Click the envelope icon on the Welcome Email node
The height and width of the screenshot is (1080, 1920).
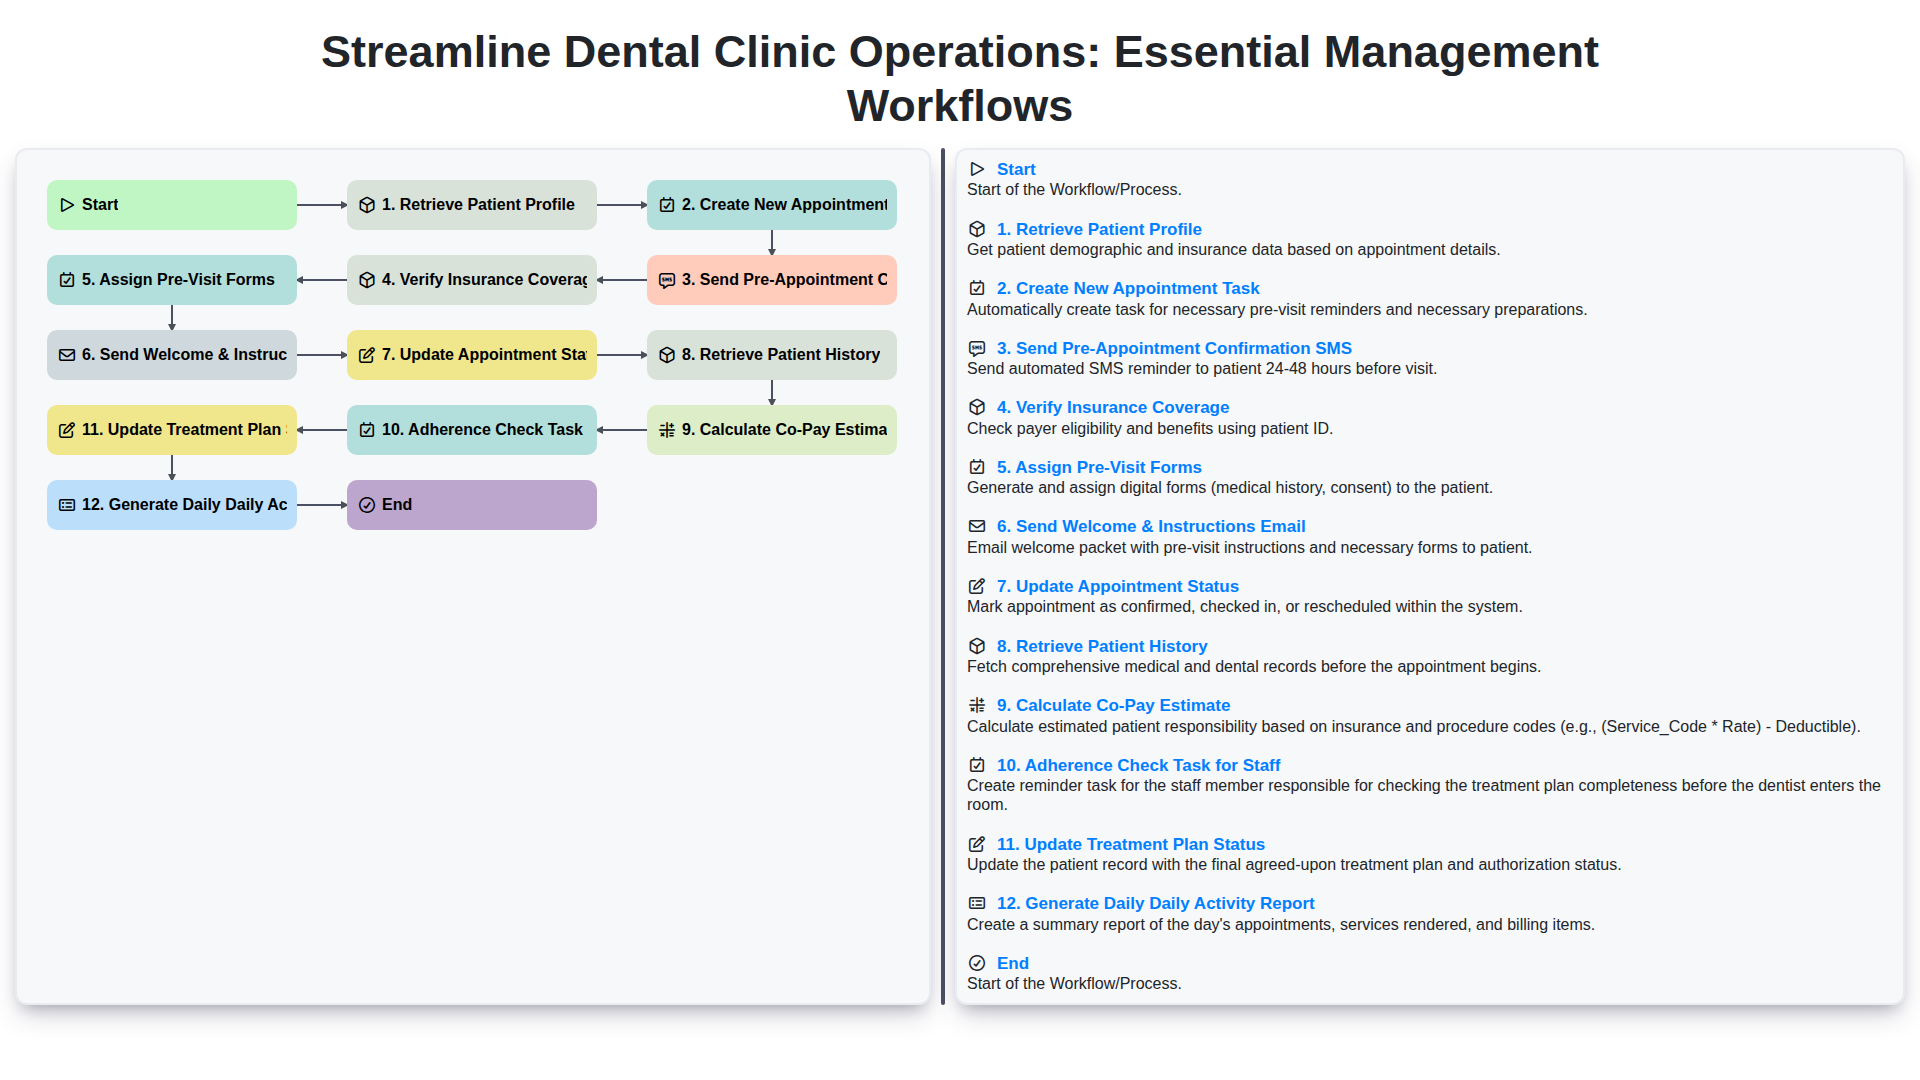coord(67,354)
